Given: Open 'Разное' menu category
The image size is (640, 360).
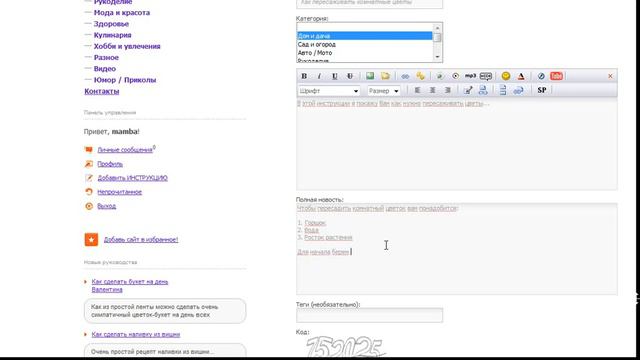Looking at the screenshot, I should coord(106,58).
